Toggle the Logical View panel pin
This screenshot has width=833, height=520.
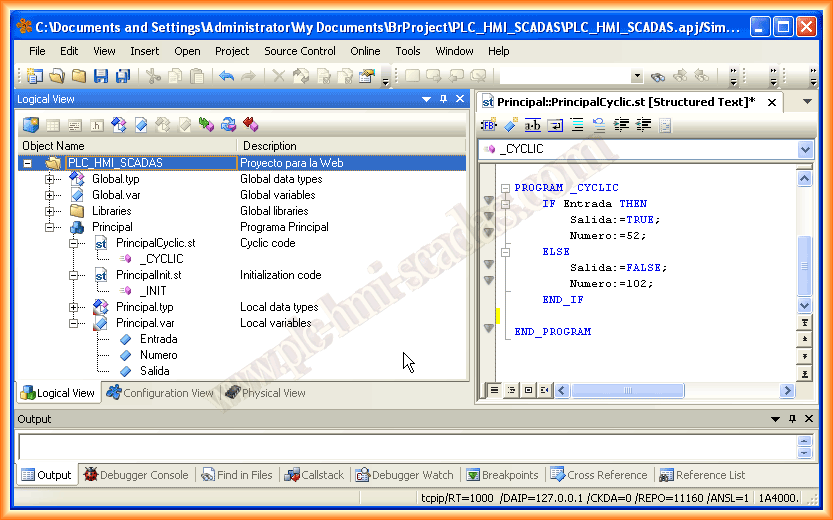coord(443,99)
